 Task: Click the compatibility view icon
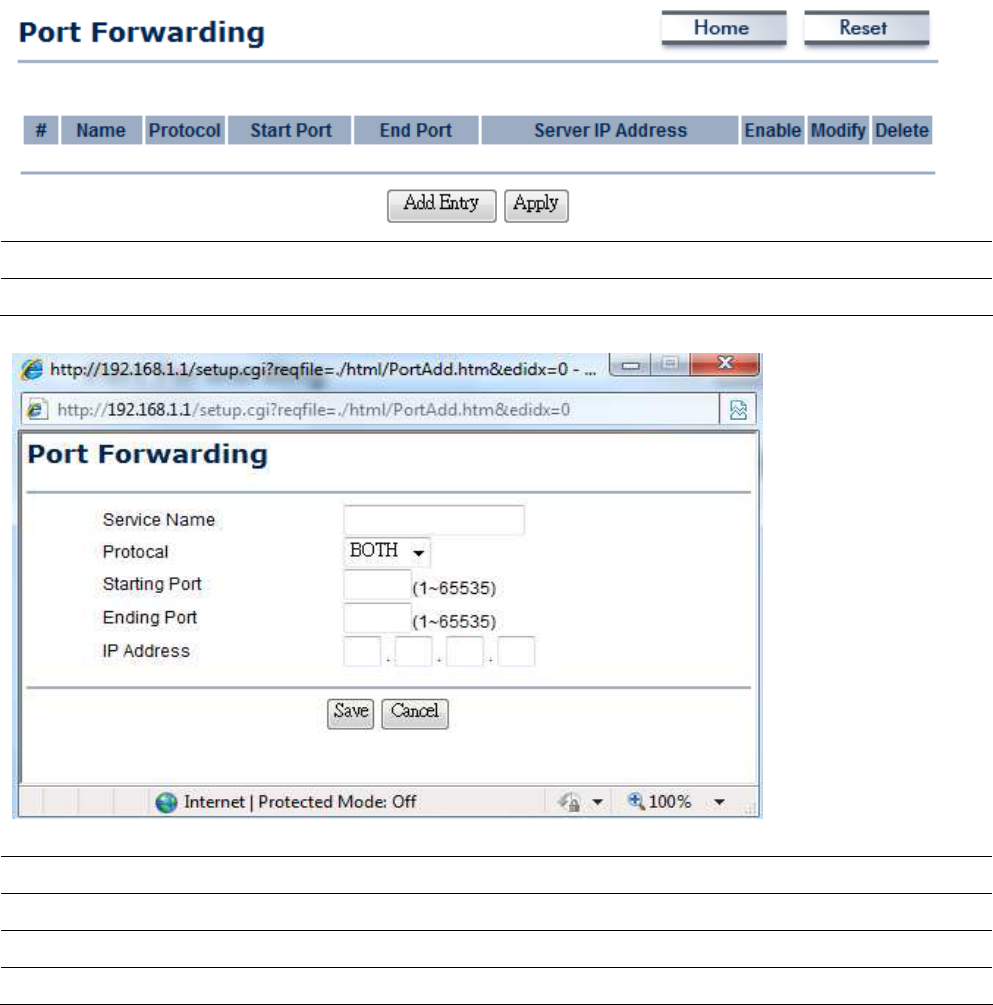tap(738, 410)
